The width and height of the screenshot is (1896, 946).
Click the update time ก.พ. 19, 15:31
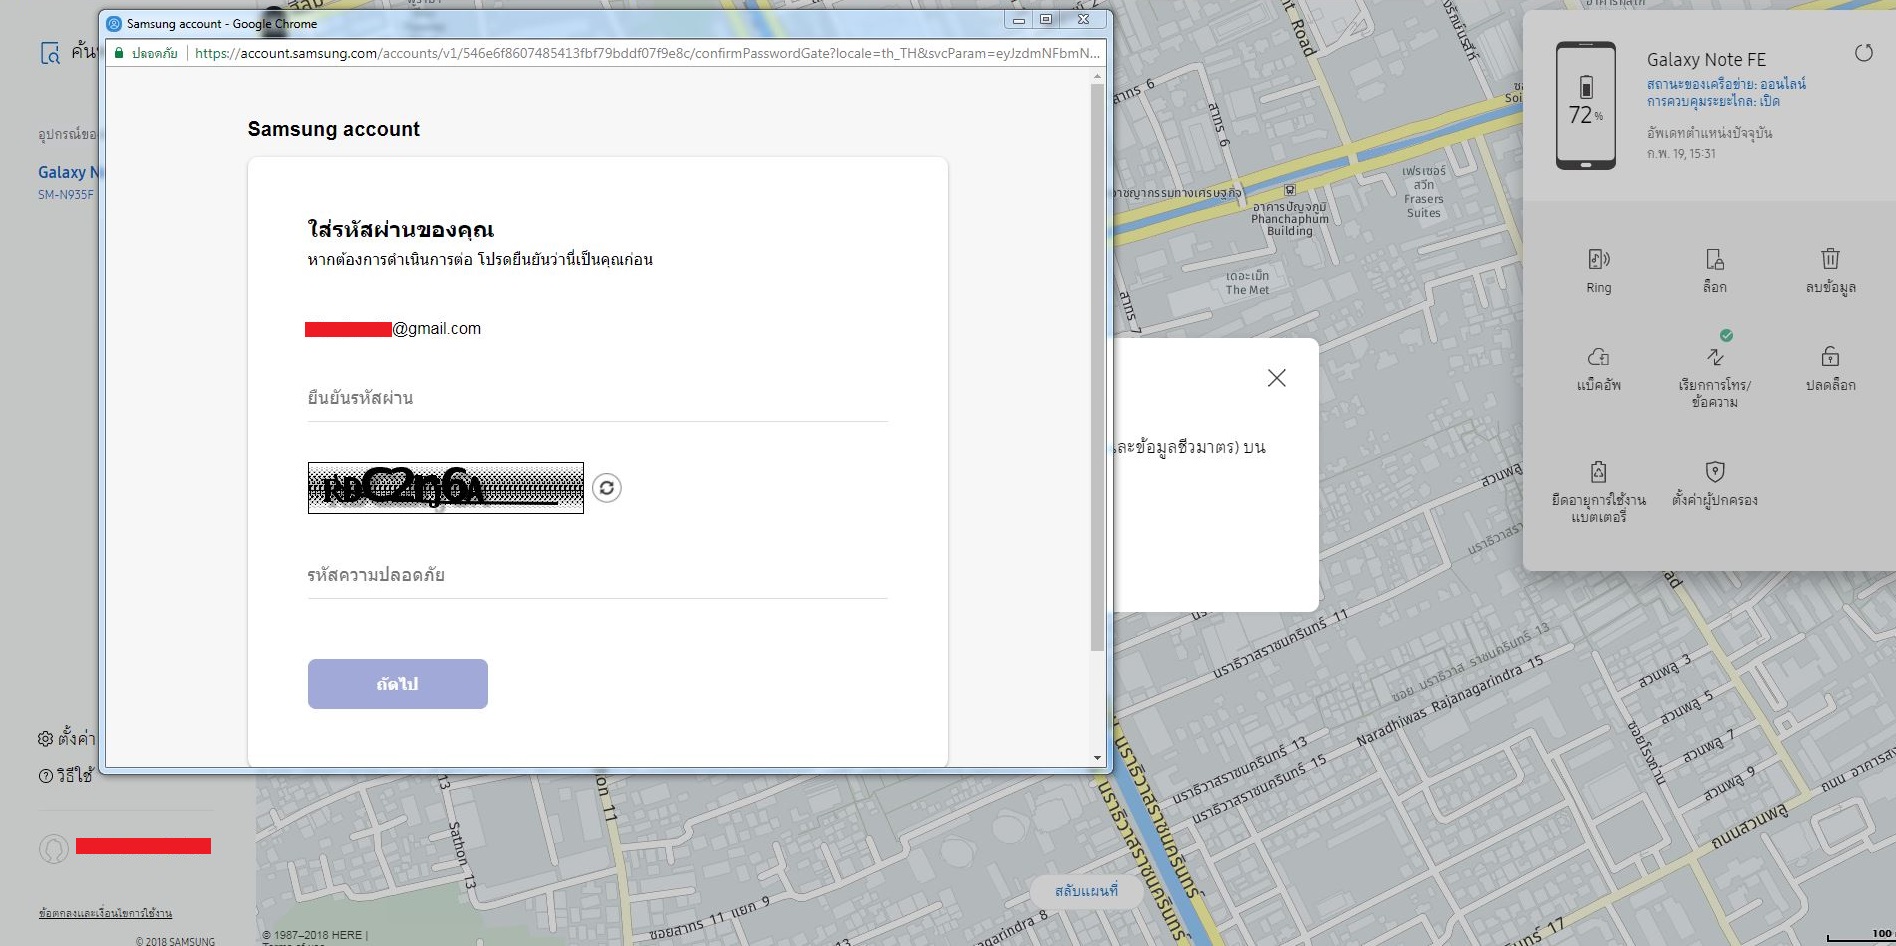point(1681,154)
